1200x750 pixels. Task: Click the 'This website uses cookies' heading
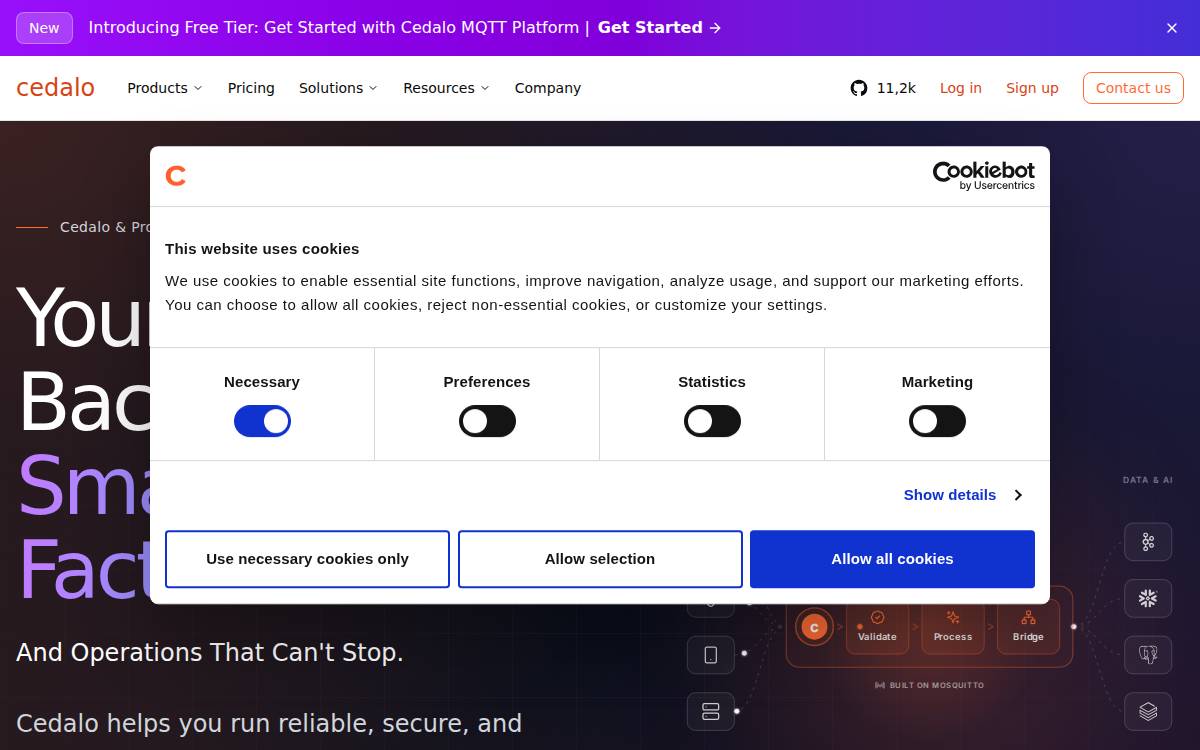[x=262, y=249]
